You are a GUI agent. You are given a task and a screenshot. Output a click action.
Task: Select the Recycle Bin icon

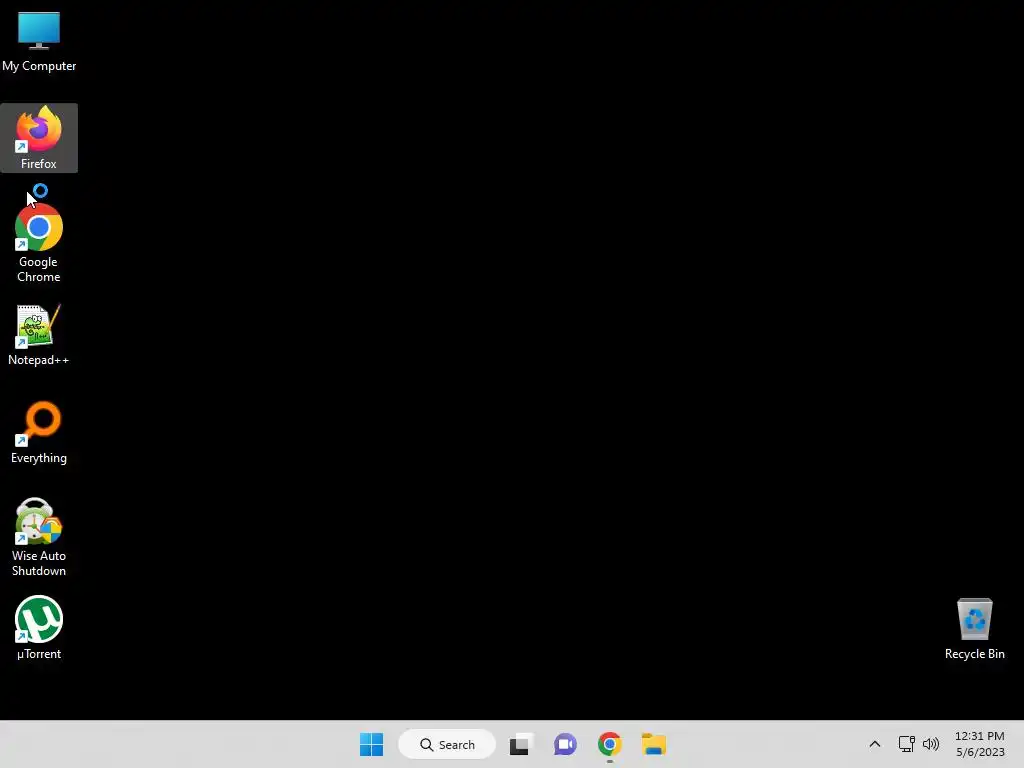[974, 628]
